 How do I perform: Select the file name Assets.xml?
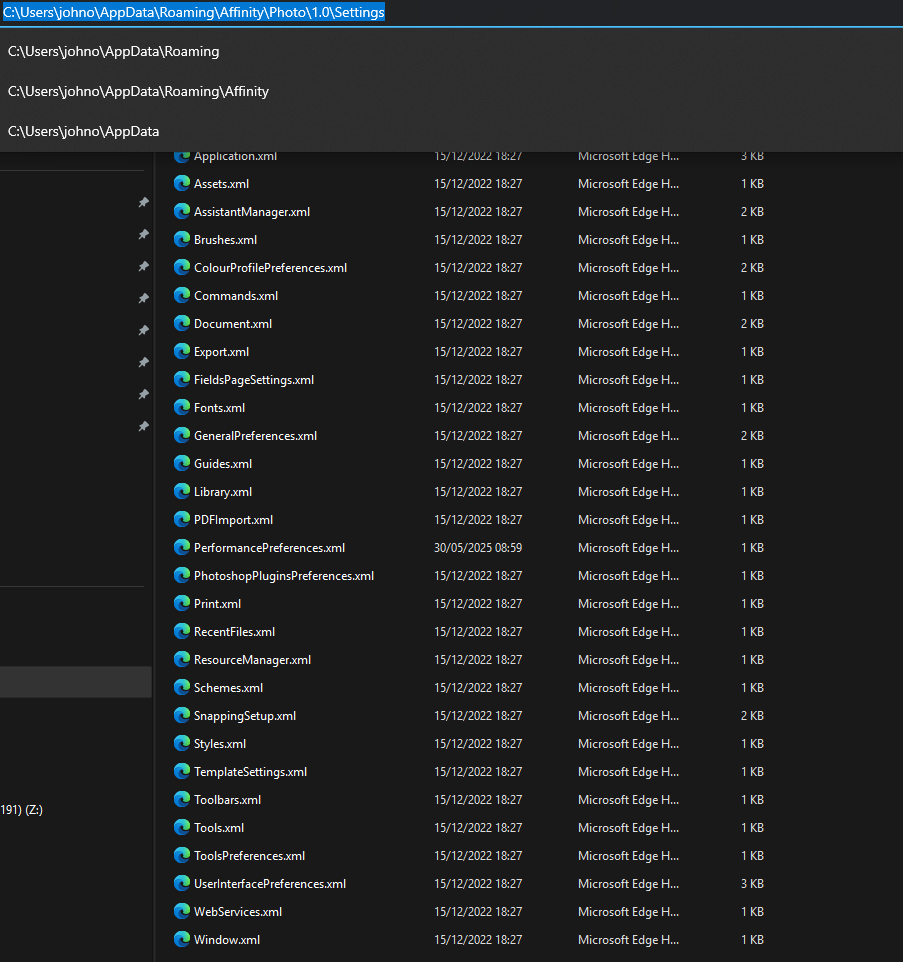pos(221,183)
